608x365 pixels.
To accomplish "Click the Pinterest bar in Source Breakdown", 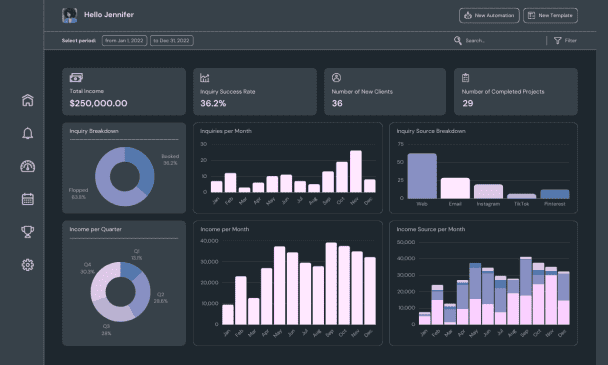I will 555,194.
